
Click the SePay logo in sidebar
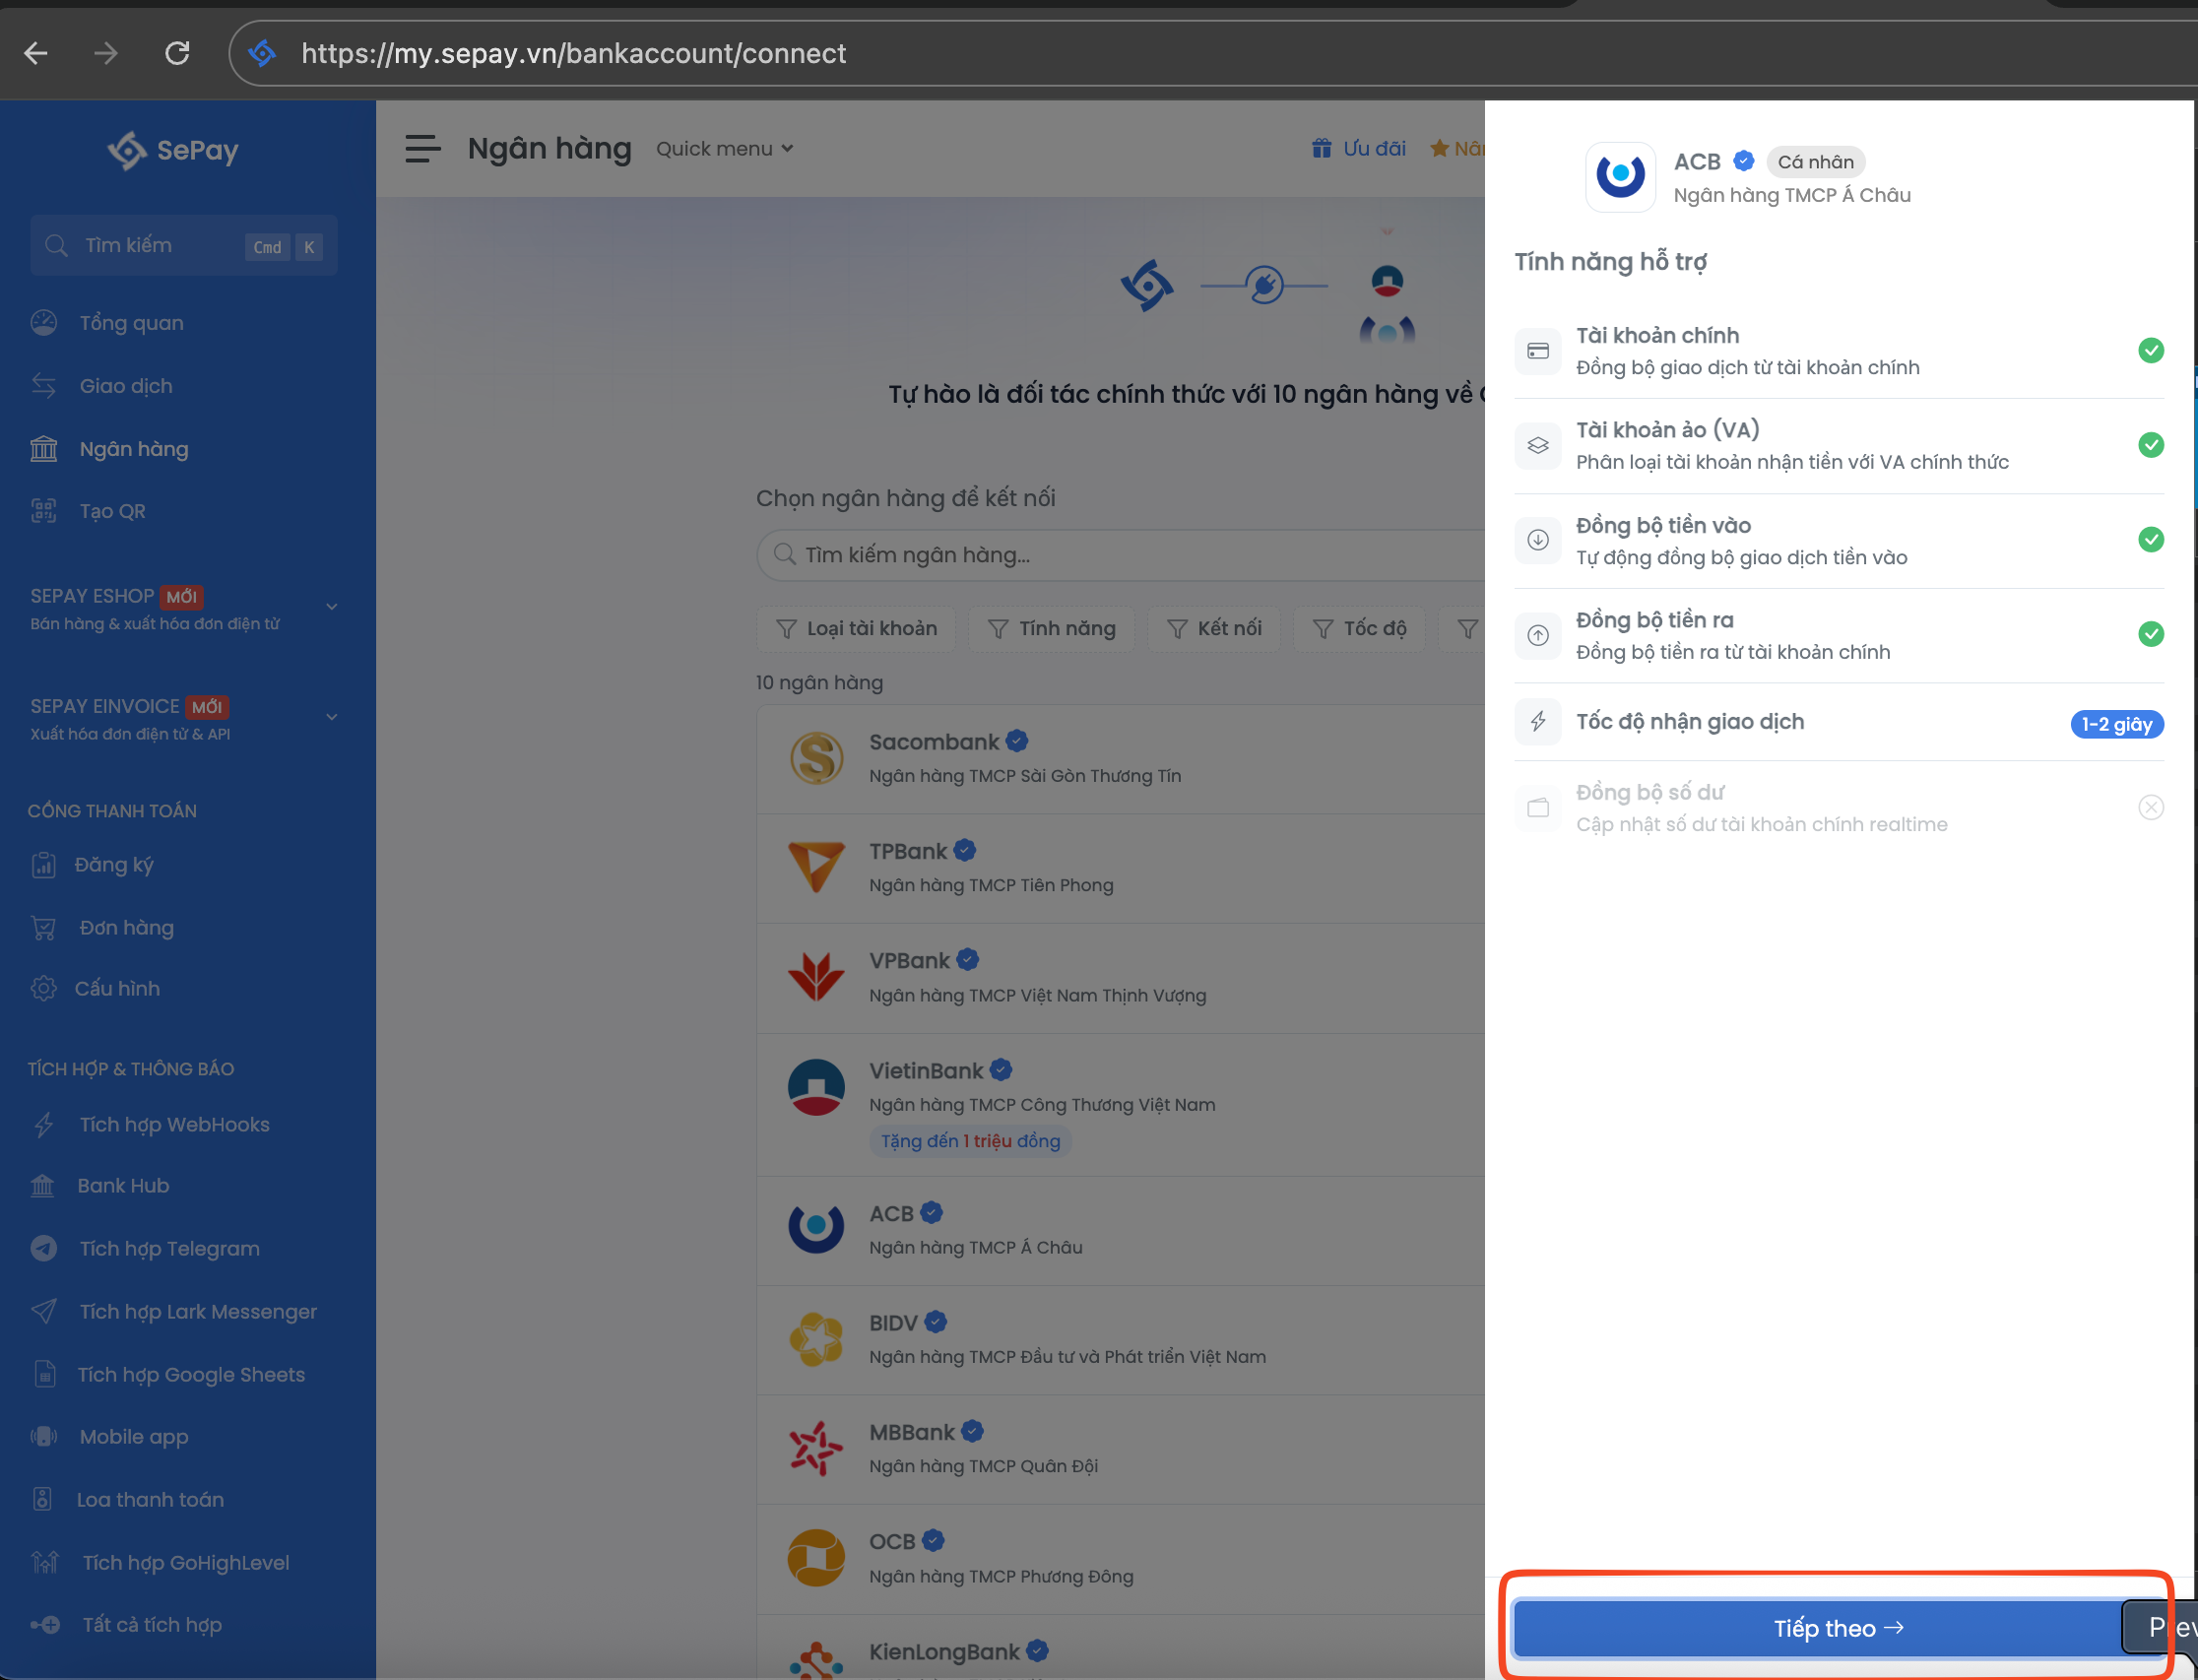pos(173,151)
